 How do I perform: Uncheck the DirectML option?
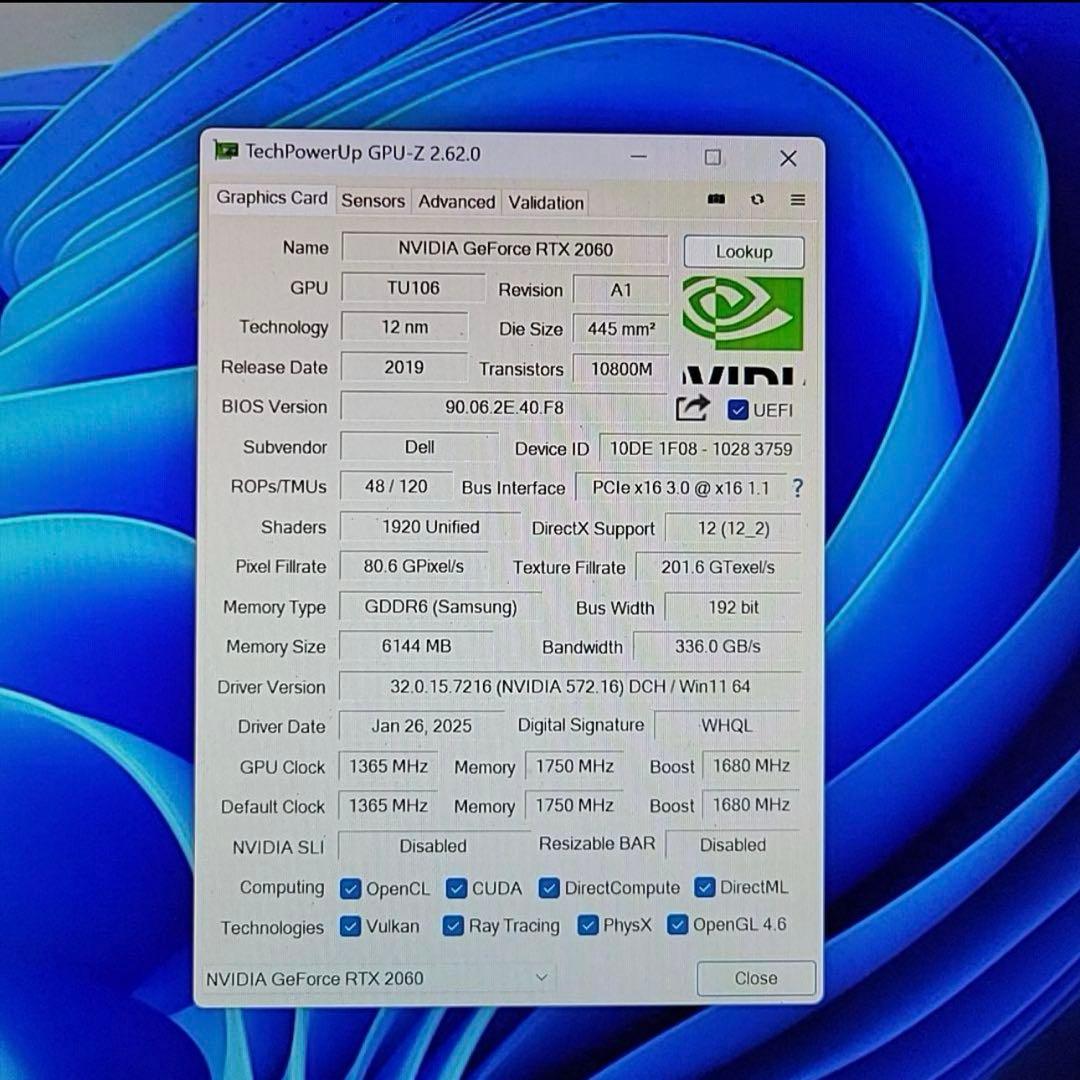point(704,888)
